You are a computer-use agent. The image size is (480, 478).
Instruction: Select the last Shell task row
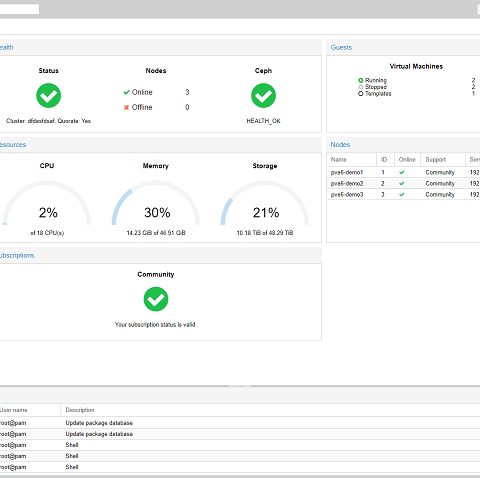(240, 467)
